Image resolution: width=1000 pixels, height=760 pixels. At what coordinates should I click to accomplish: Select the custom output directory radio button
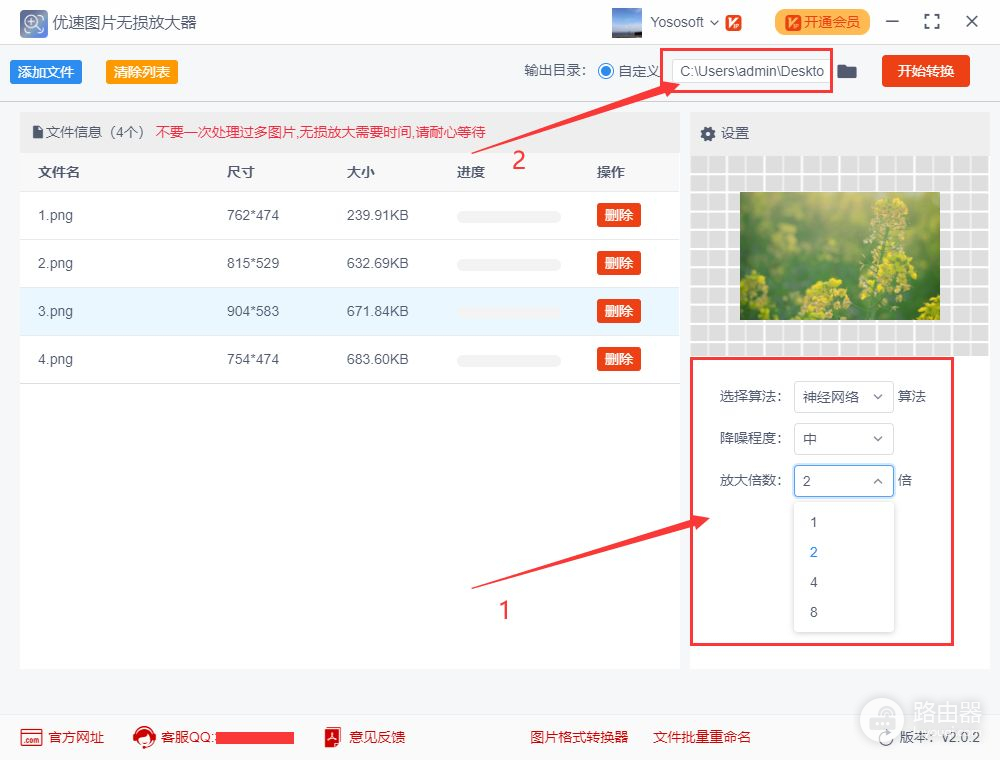605,71
